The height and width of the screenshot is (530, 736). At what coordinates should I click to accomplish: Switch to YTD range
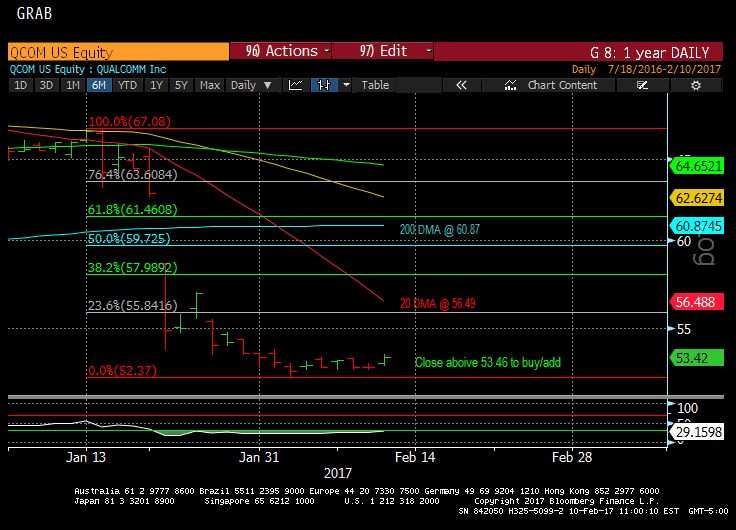[127, 85]
